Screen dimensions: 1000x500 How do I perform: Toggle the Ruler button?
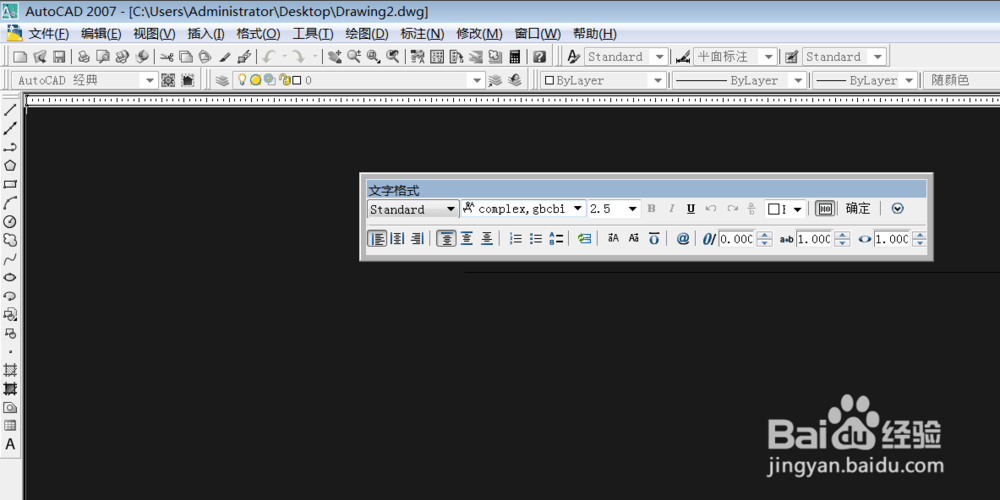click(825, 209)
